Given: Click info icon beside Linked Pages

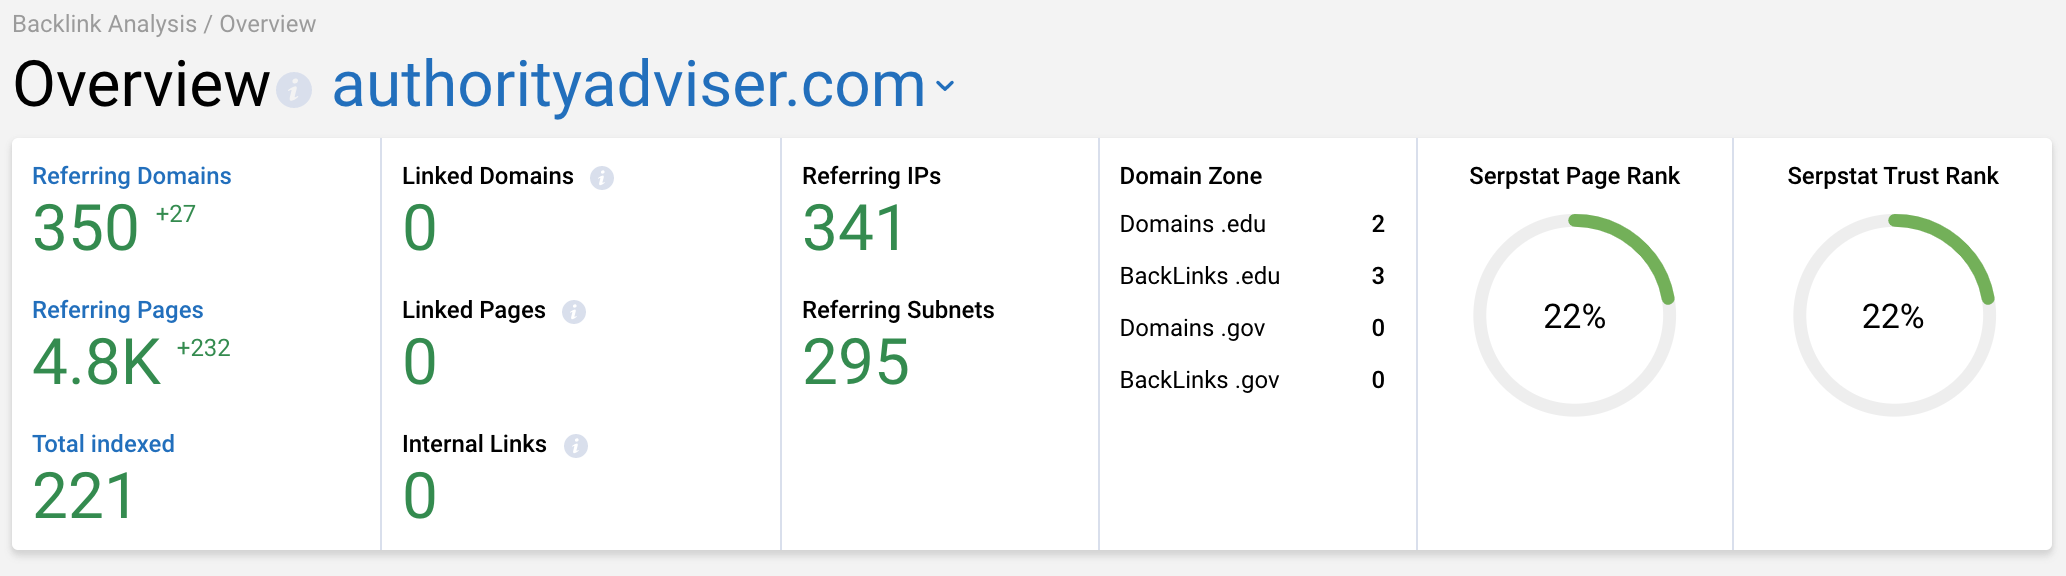Looking at the screenshot, I should tap(573, 312).
